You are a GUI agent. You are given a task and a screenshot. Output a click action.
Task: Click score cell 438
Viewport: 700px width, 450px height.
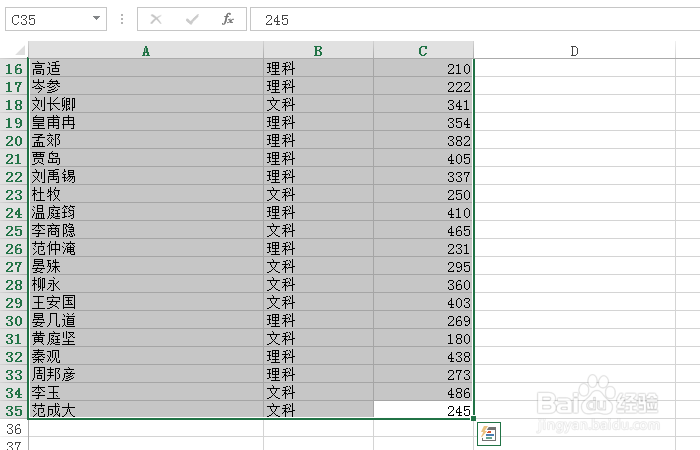tap(423, 356)
